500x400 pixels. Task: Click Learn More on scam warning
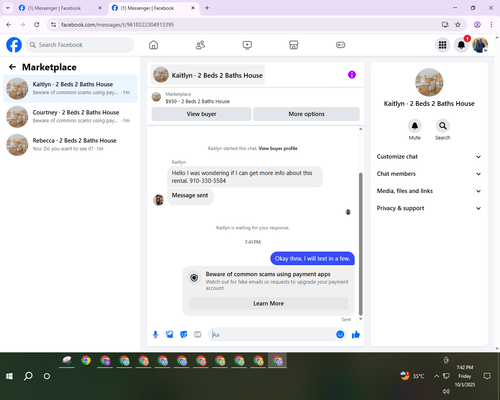point(268,303)
